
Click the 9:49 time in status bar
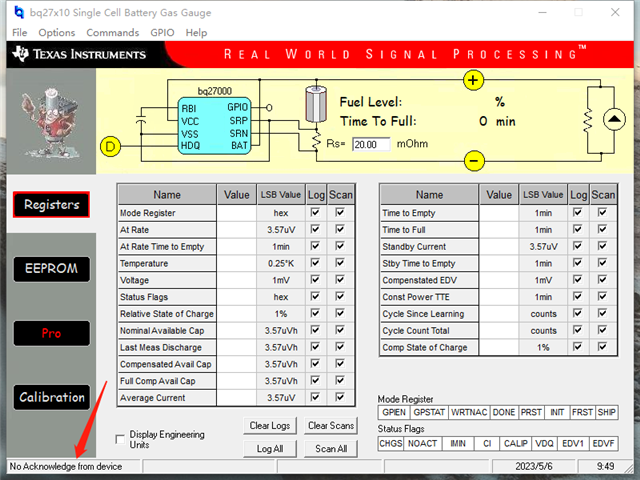tap(605, 467)
